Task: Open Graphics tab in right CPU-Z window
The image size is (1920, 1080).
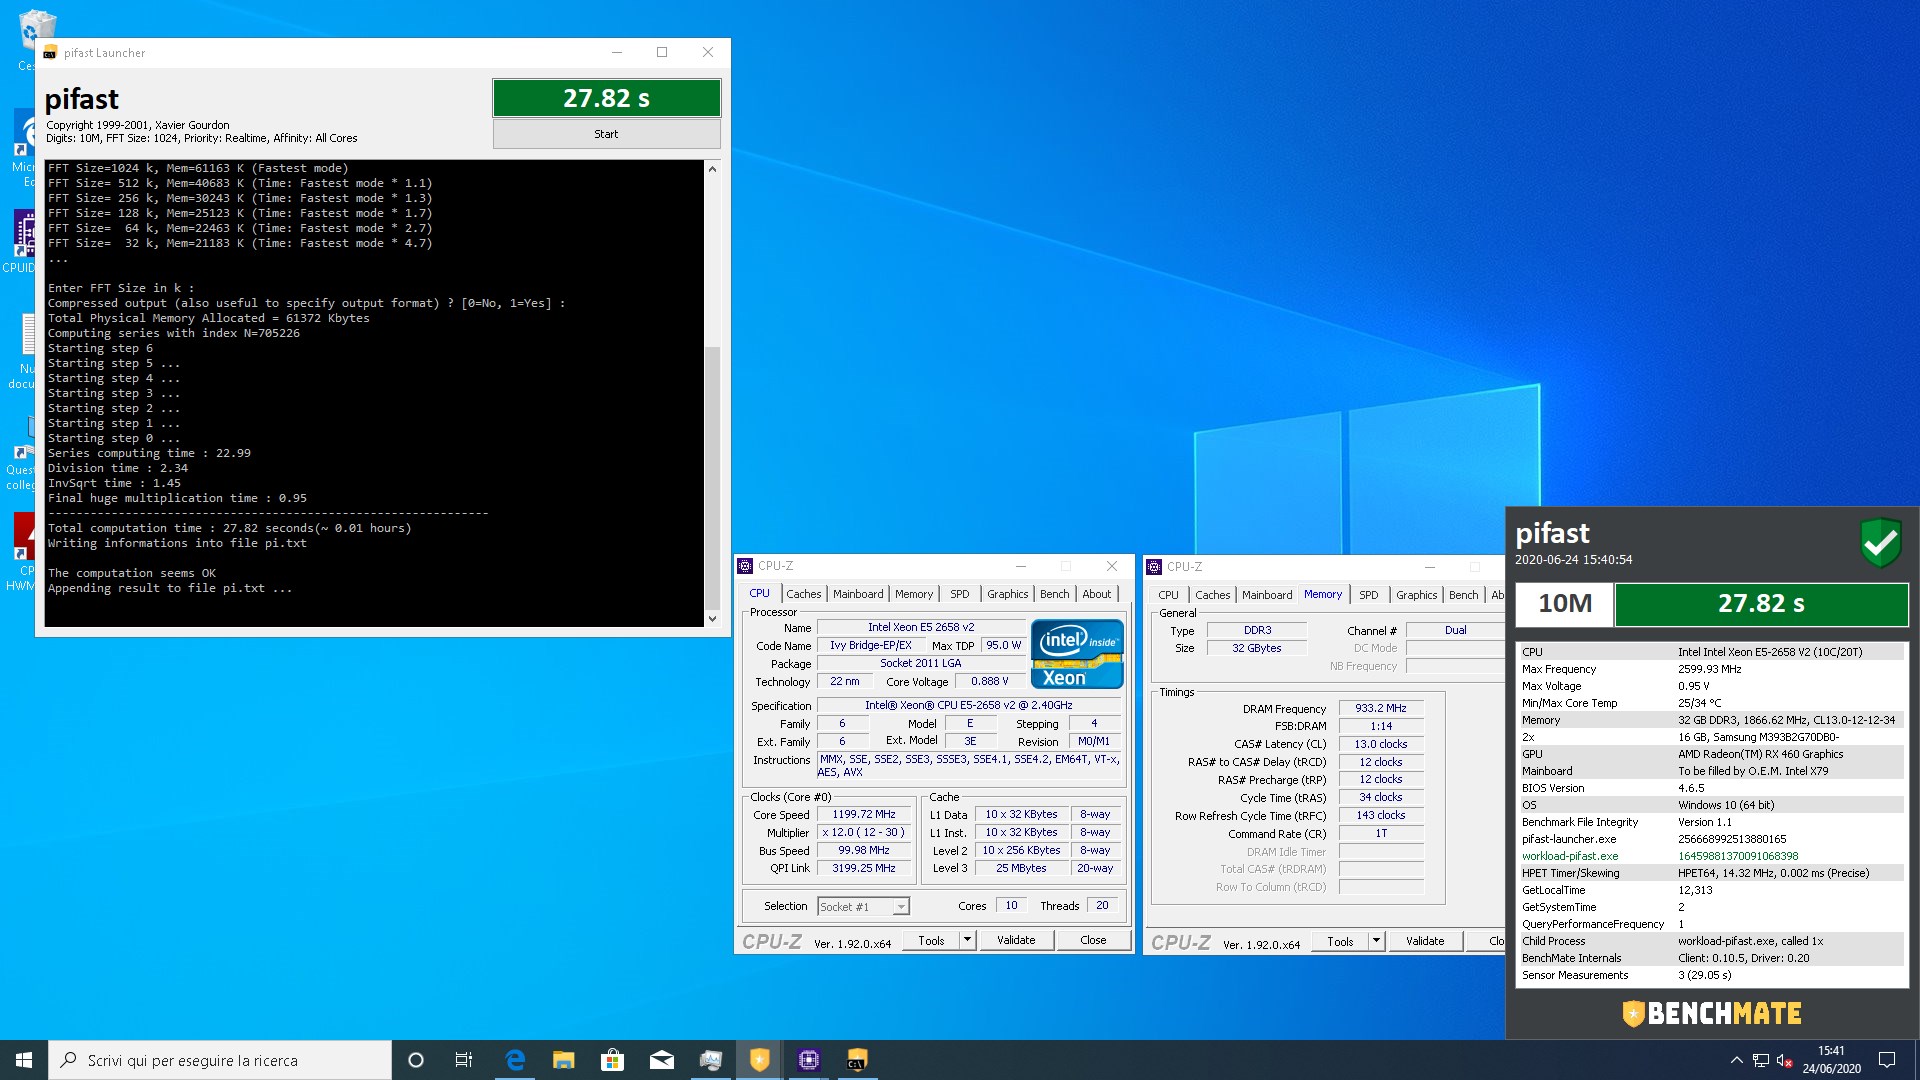Action: [x=1416, y=595]
